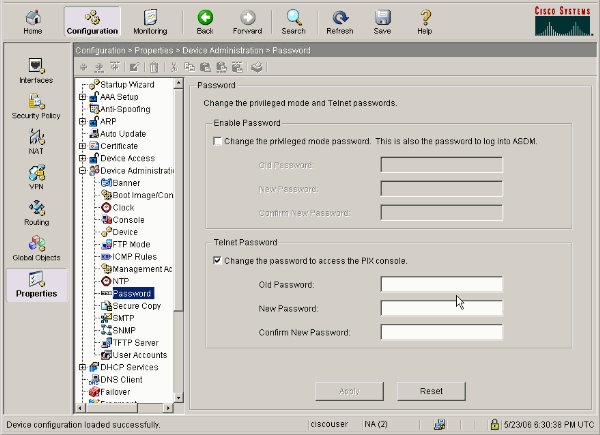Open the Global Objects panel

pyautogui.click(x=36, y=249)
